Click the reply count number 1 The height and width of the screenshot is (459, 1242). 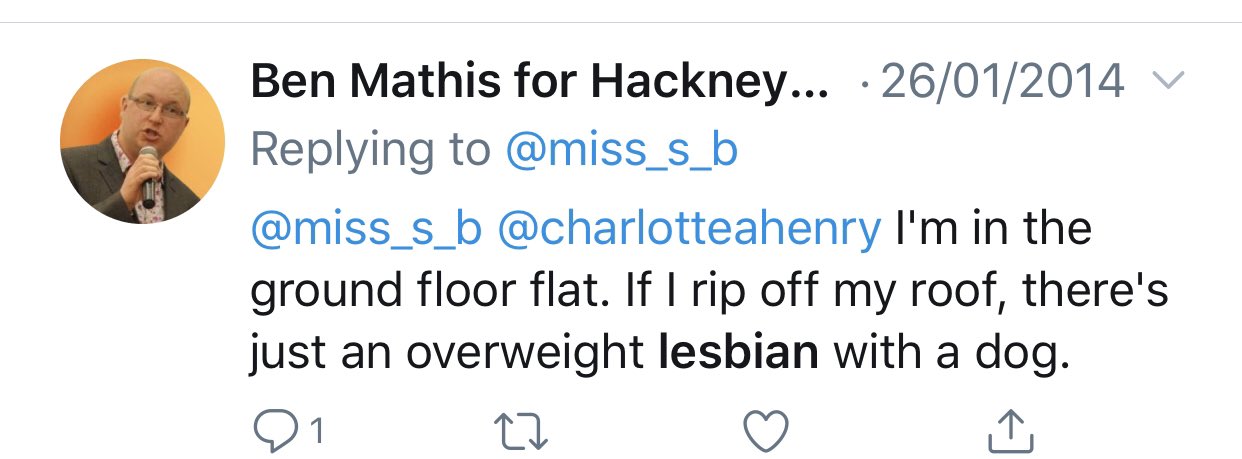(316, 432)
